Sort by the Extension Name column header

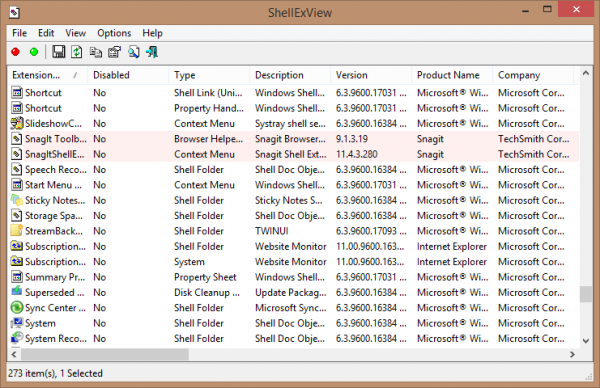coord(47,75)
